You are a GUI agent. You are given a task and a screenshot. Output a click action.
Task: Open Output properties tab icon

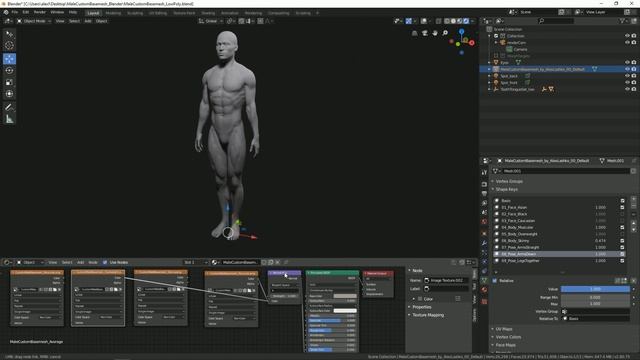[484, 193]
